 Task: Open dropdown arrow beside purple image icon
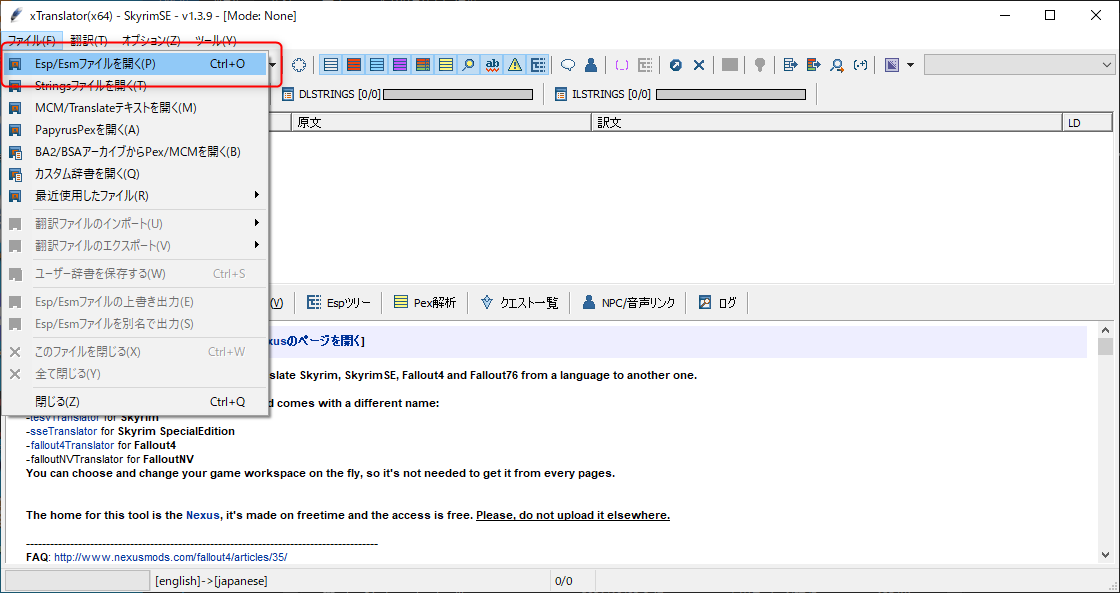[x=910, y=65]
